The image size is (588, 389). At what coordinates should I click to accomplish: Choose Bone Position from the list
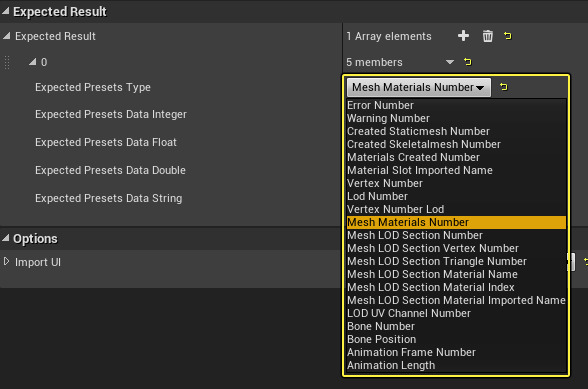tap(456, 339)
